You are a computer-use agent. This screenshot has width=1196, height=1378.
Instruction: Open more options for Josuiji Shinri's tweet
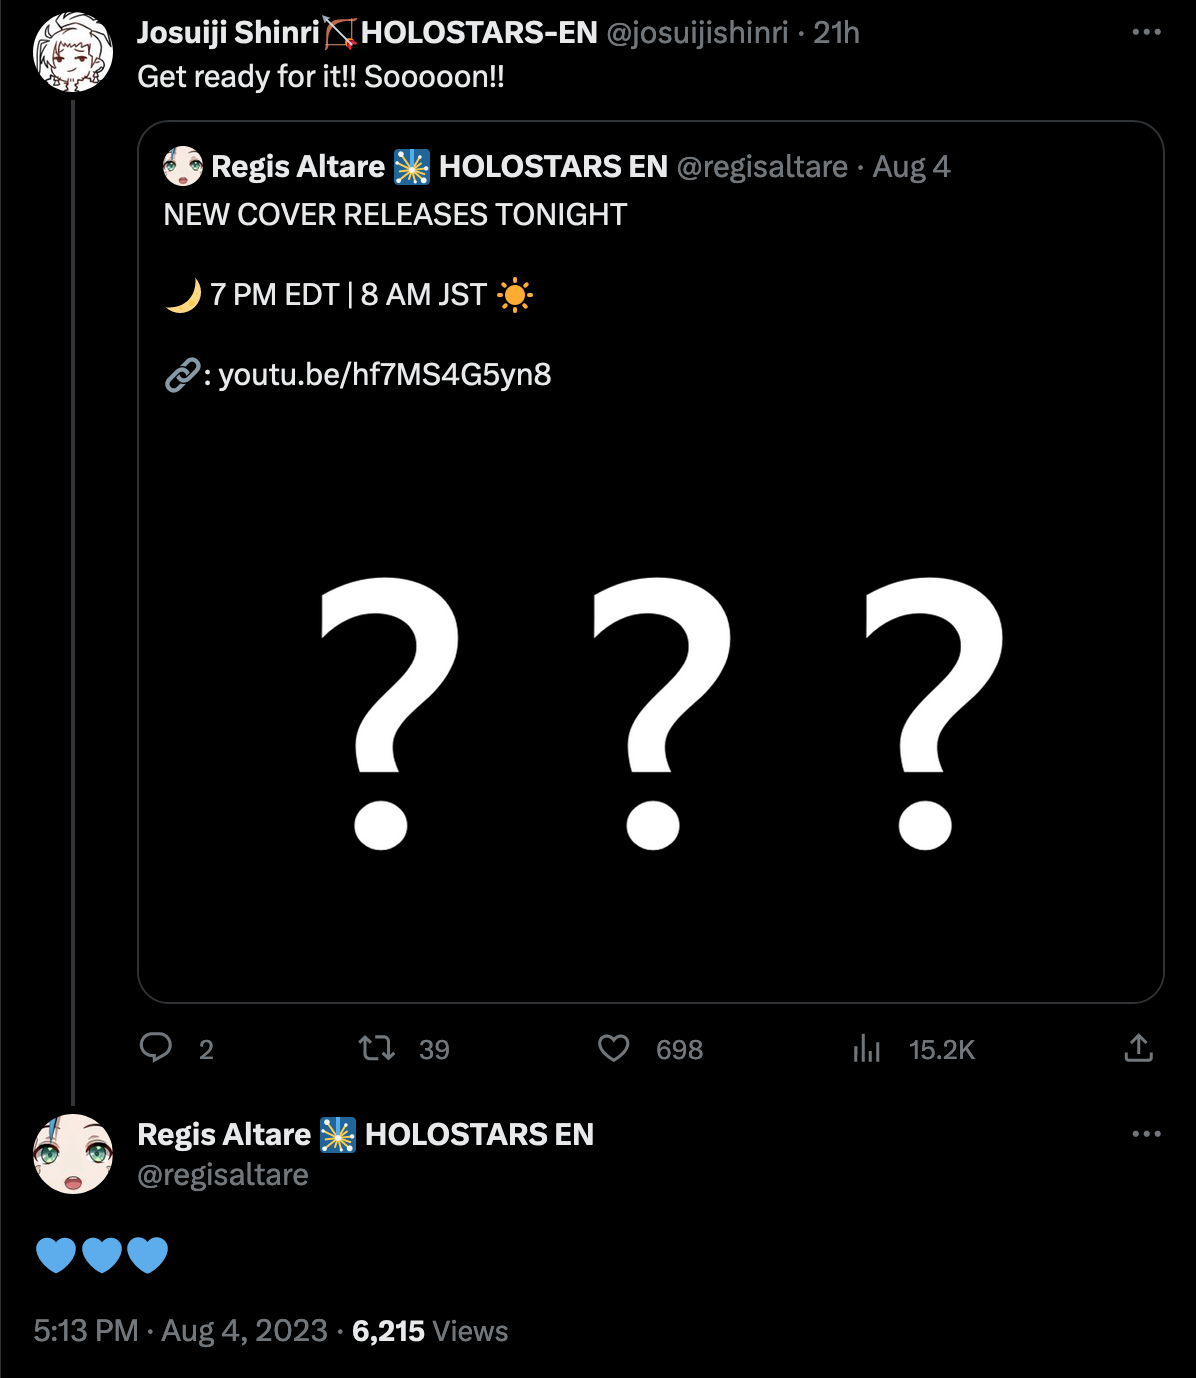click(x=1146, y=33)
